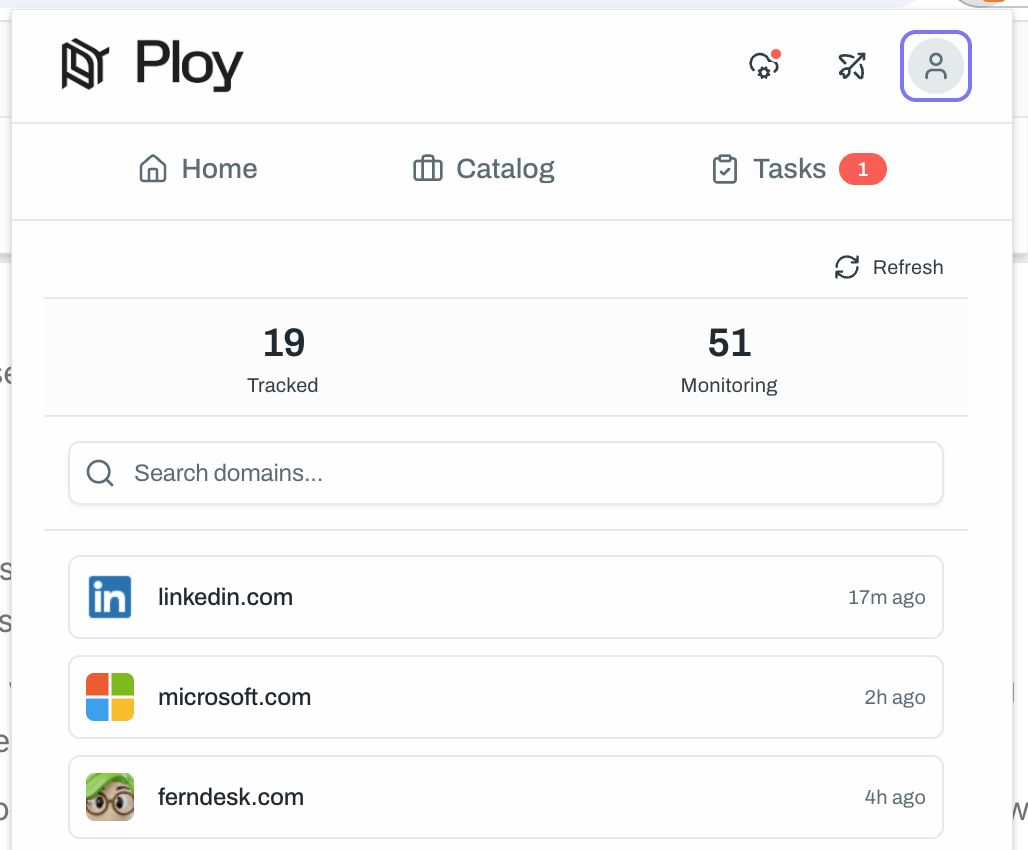Click the red Tasks badge showing 1
The height and width of the screenshot is (850, 1028).
[862, 169]
